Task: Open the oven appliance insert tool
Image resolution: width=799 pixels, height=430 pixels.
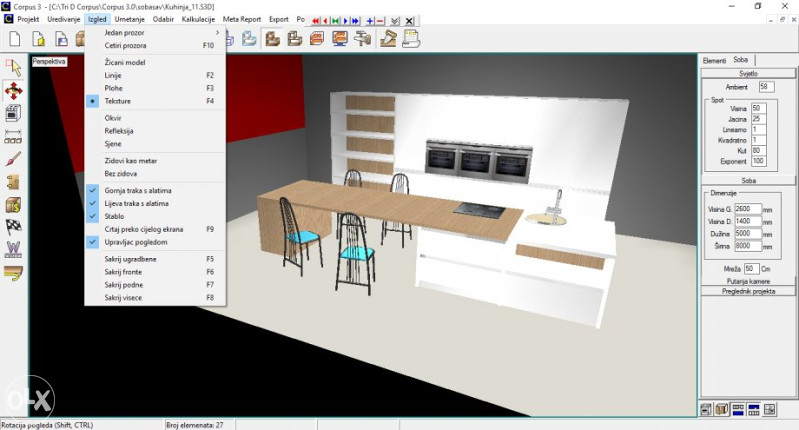Action: (13, 113)
